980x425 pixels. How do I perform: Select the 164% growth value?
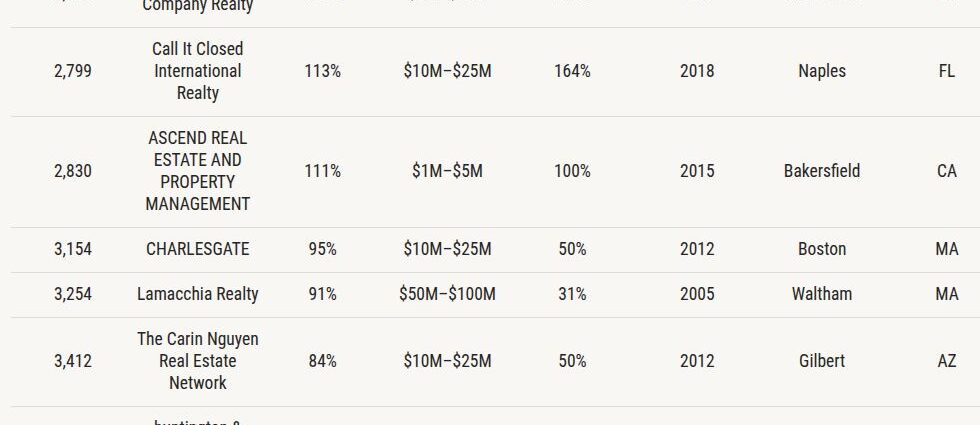coord(572,71)
